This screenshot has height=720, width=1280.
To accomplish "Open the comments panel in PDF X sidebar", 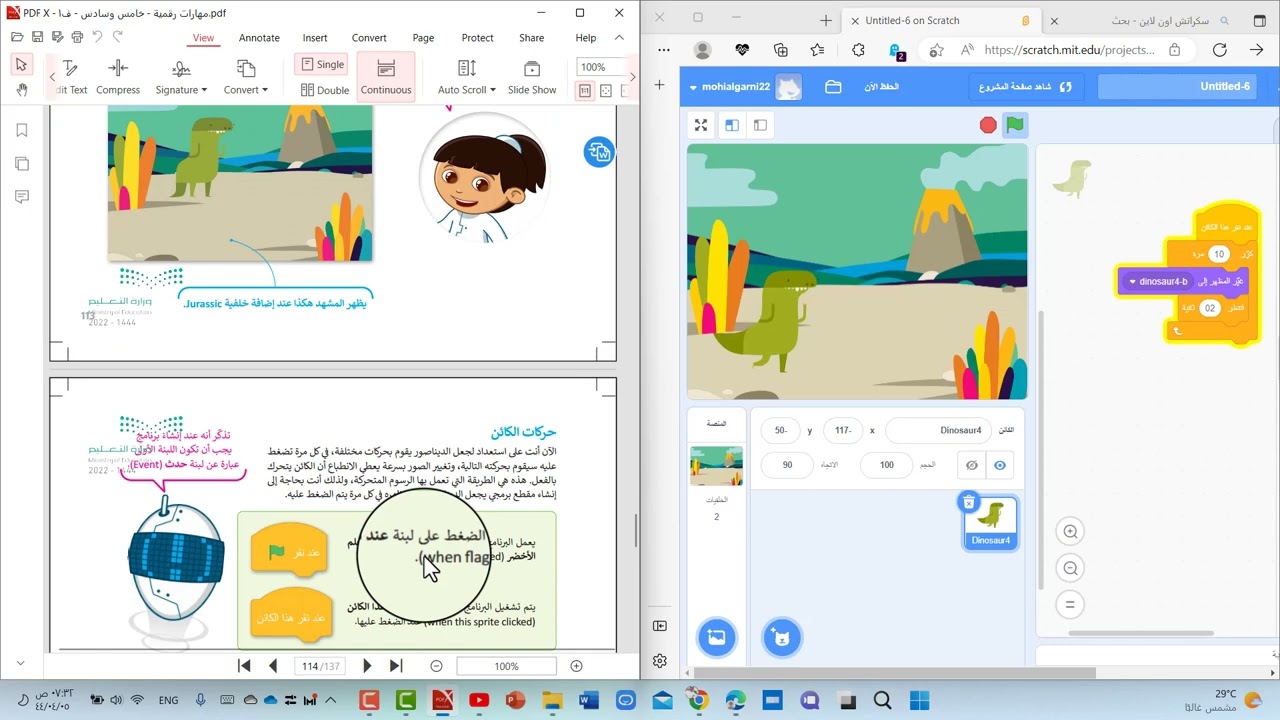I will tap(21, 197).
